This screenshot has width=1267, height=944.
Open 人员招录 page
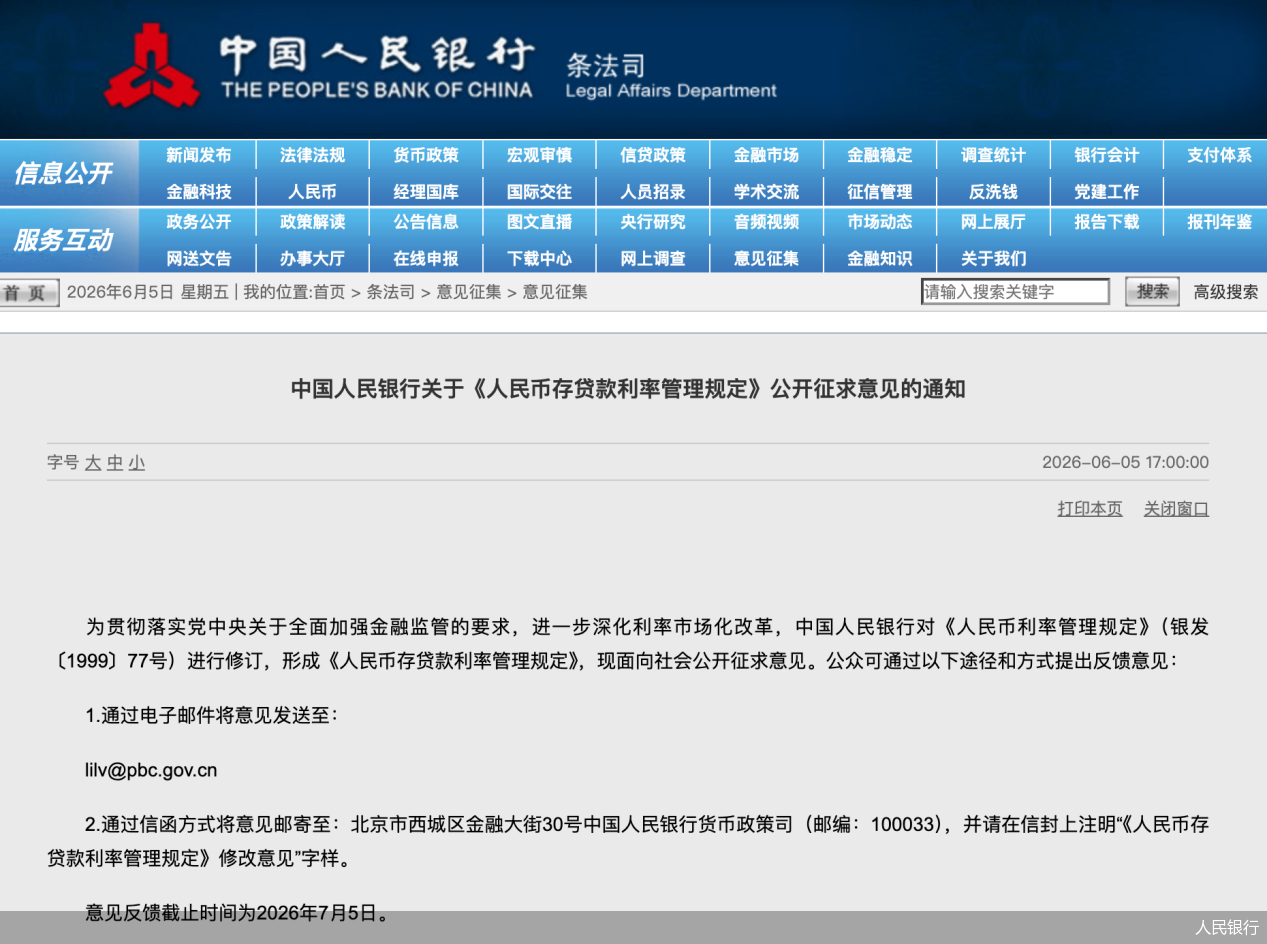pyautogui.click(x=653, y=192)
